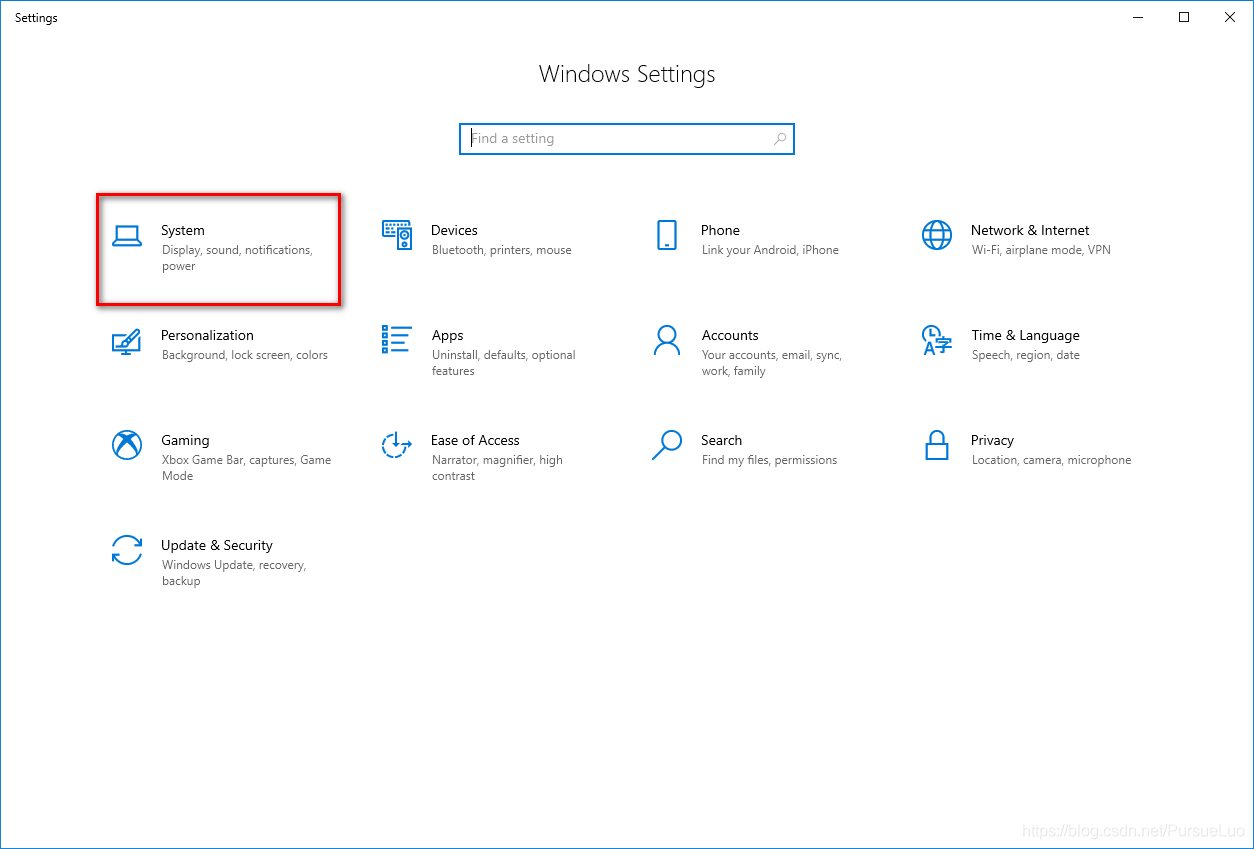Click "Background, lock screen, colors" description
The image size is (1254, 849).
pos(245,355)
